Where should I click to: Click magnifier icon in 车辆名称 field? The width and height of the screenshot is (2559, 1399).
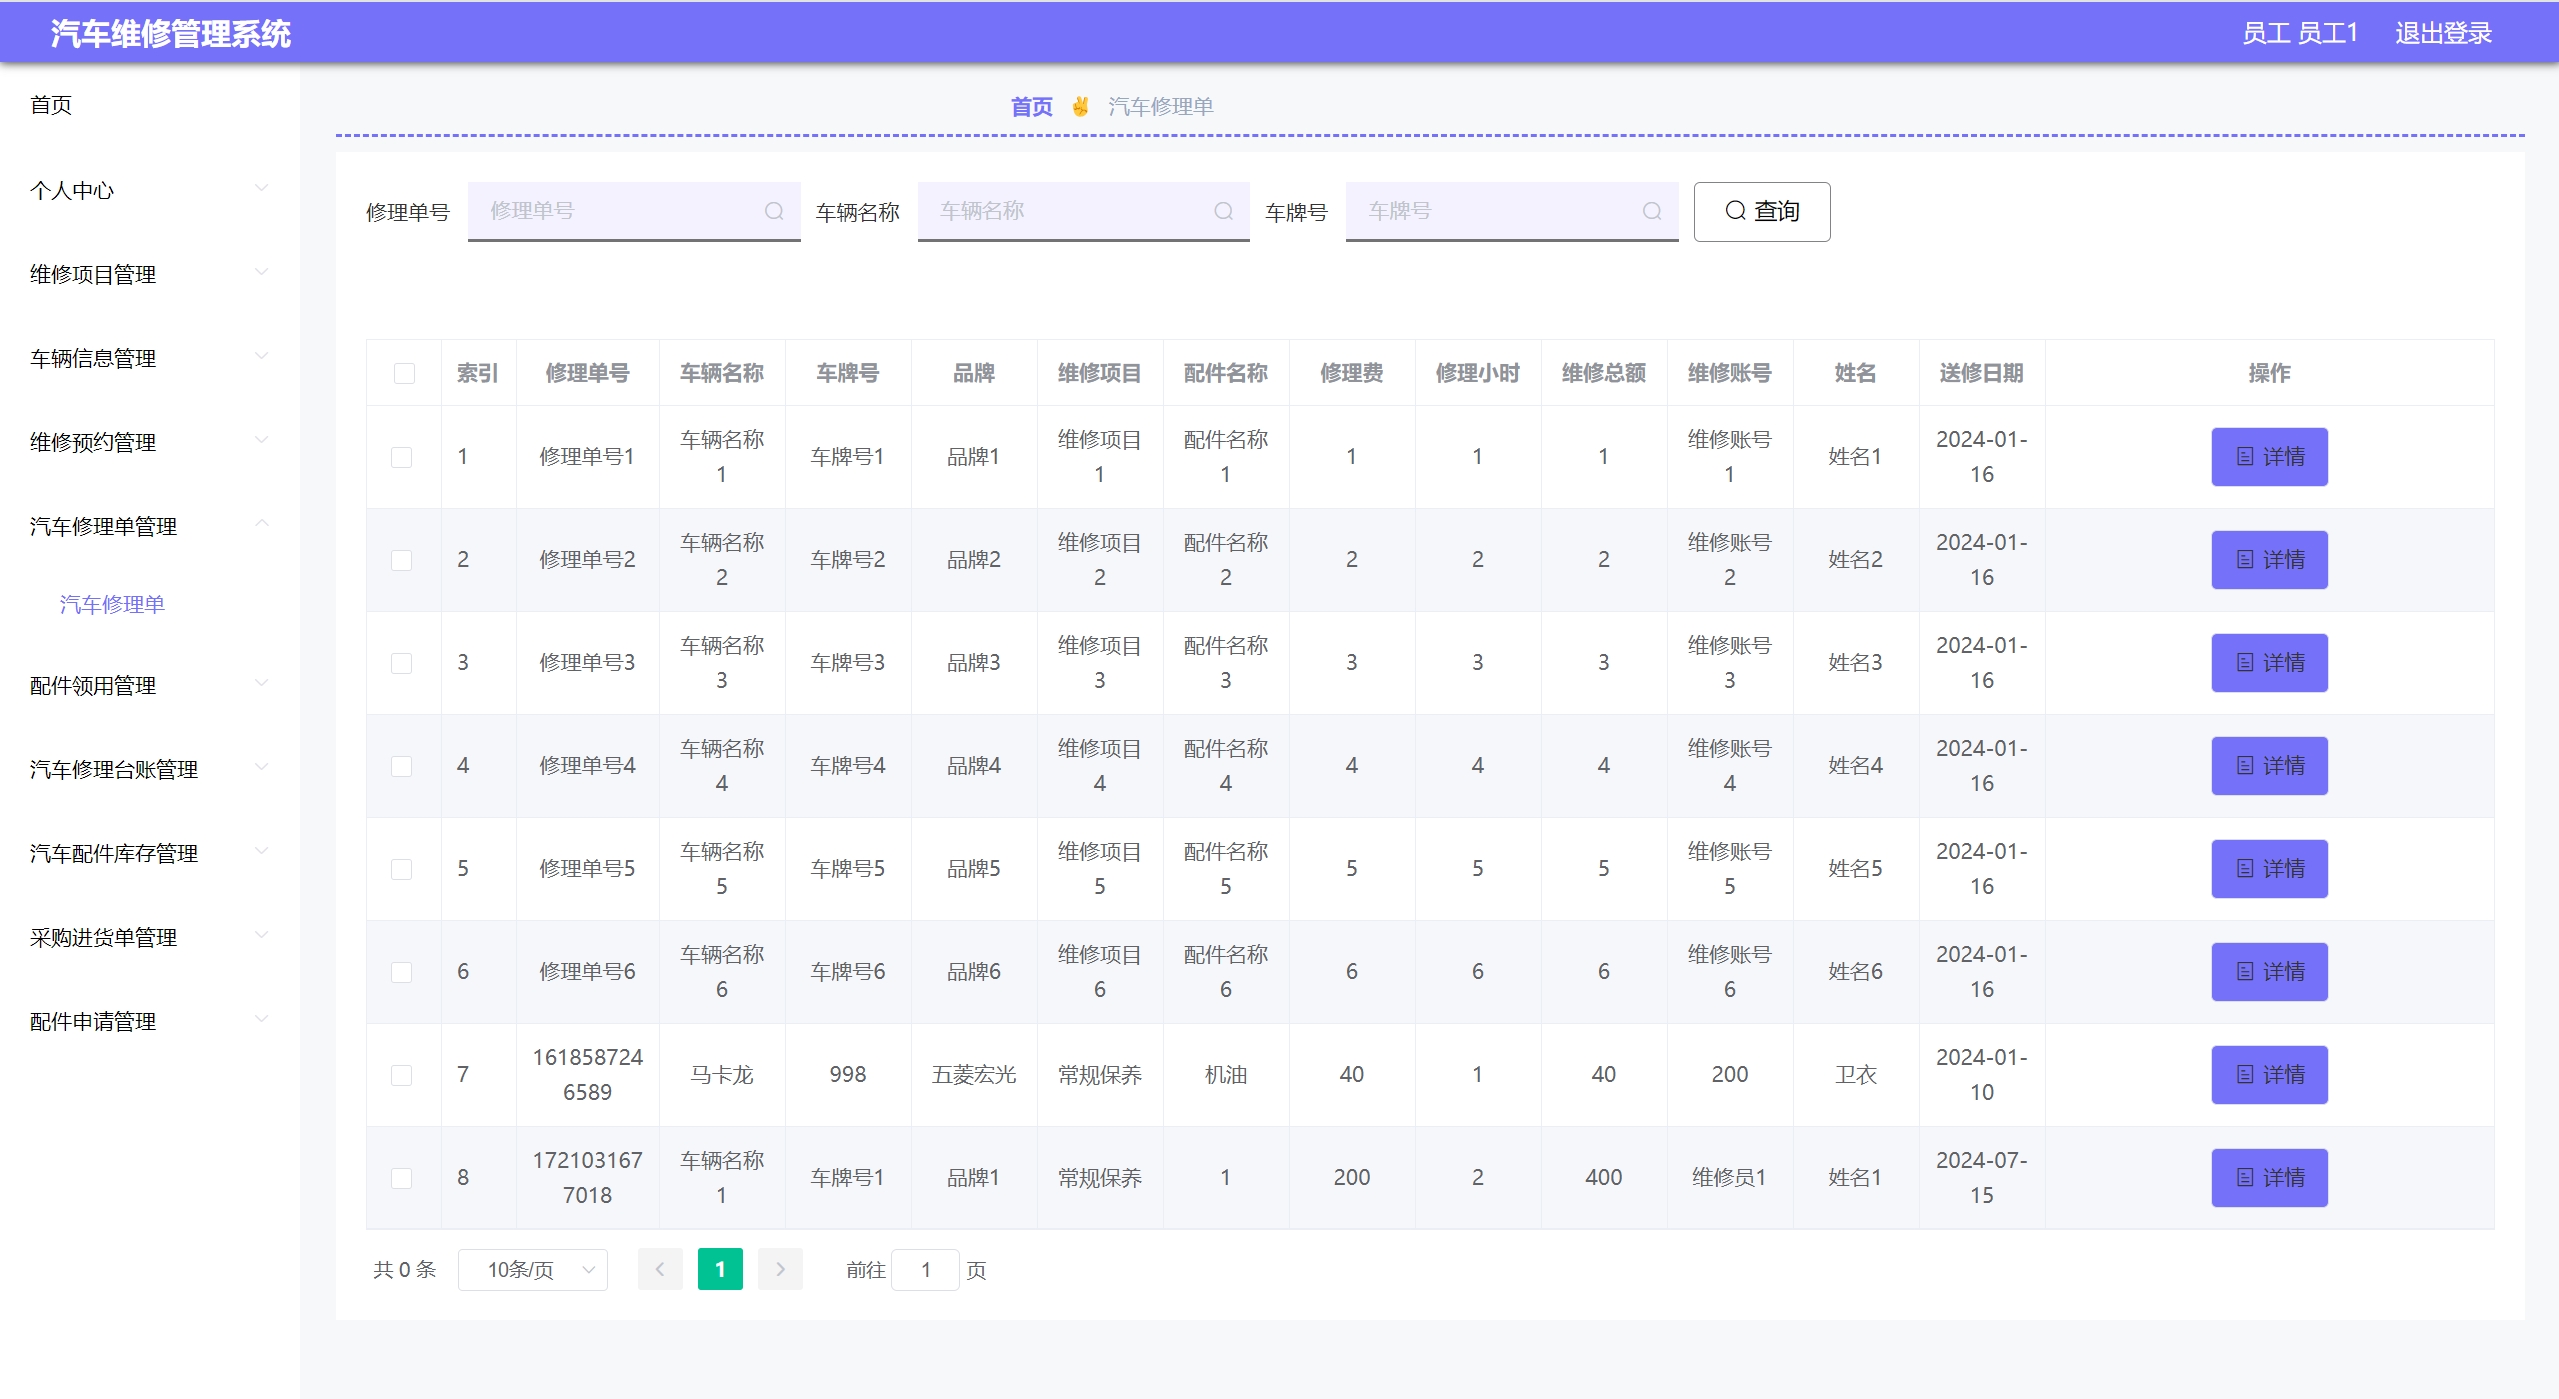point(1223,211)
